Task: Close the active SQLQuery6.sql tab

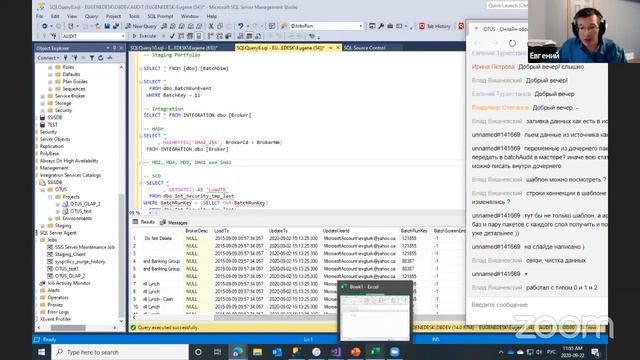Action: (x=338, y=48)
